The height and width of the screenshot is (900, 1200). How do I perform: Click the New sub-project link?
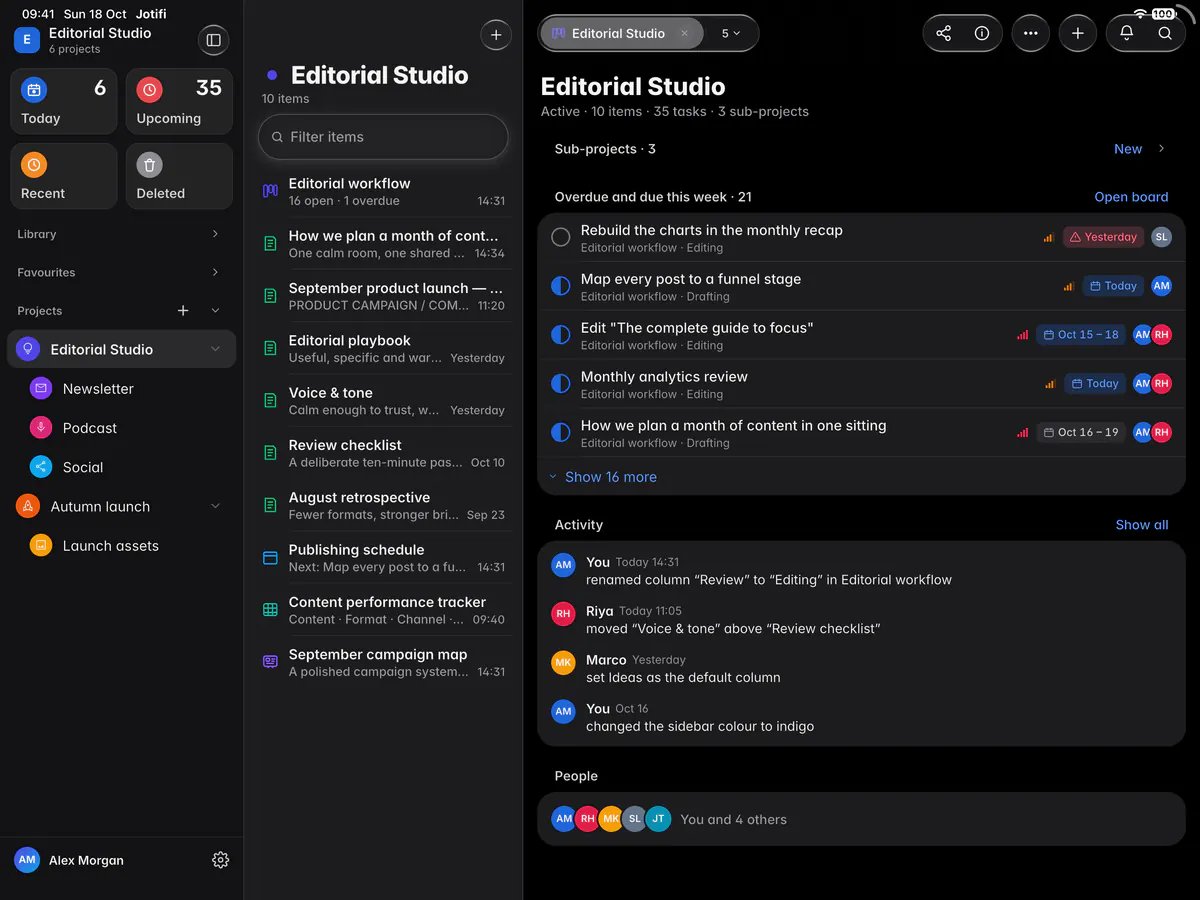[x=1128, y=149]
